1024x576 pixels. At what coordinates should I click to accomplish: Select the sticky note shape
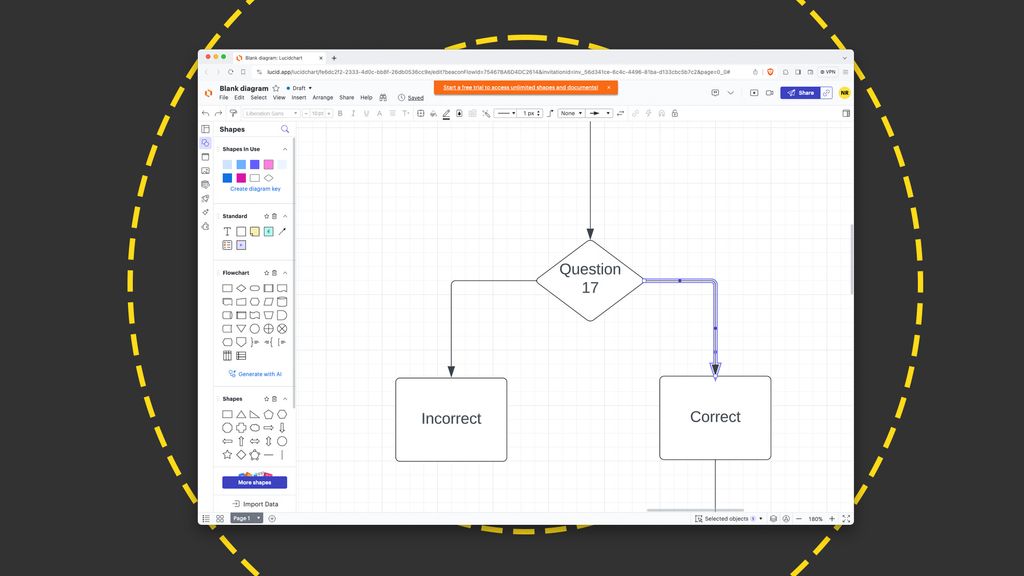(x=255, y=231)
